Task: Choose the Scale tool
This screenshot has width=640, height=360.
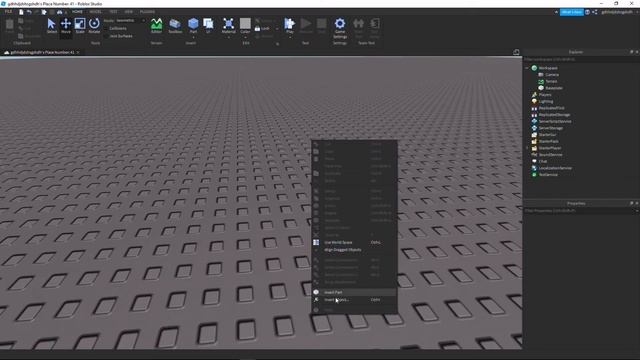Action: pos(80,26)
